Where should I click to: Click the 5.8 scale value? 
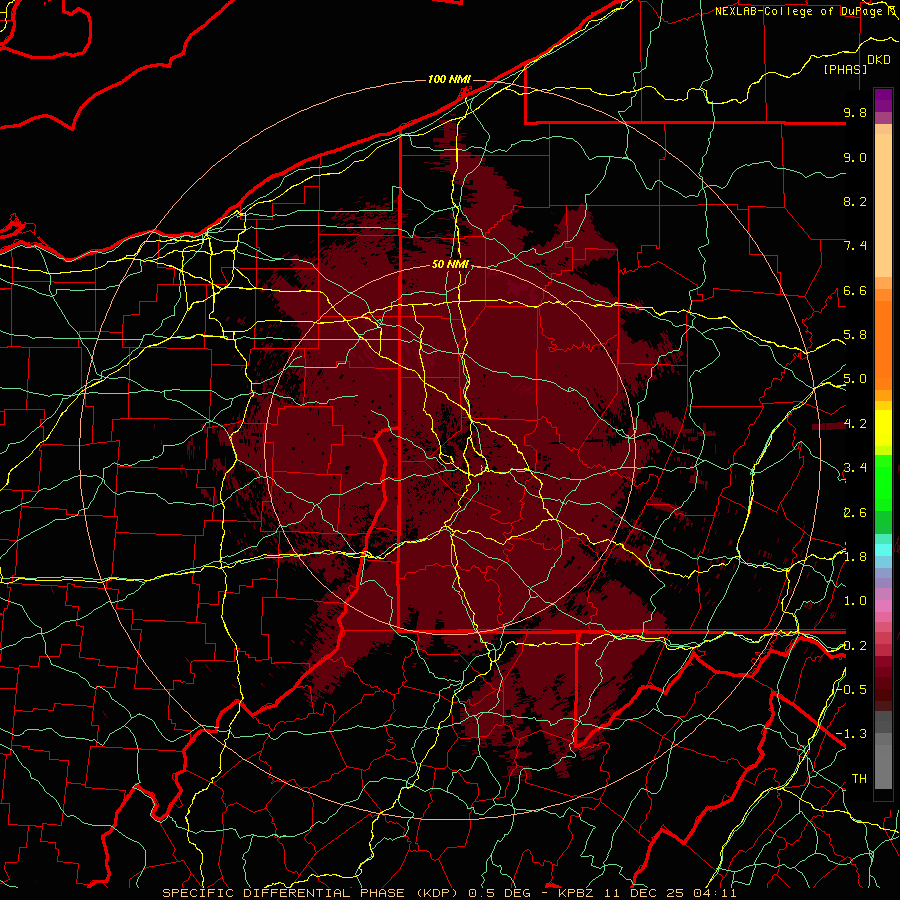[855, 335]
